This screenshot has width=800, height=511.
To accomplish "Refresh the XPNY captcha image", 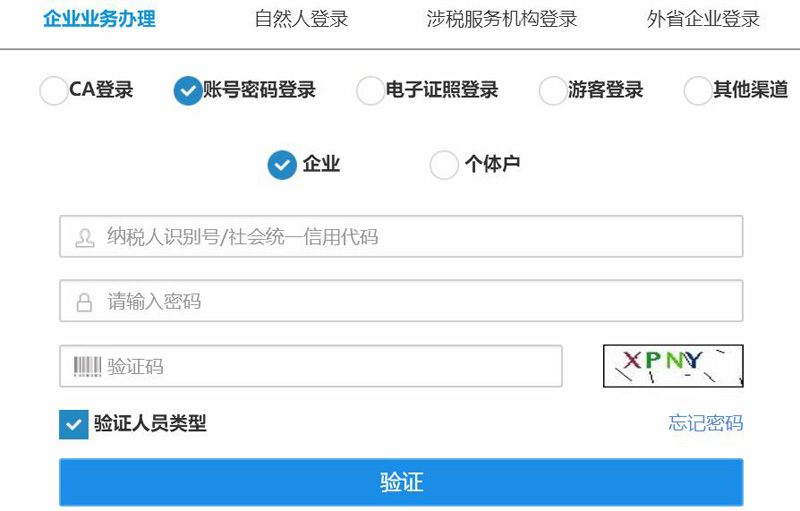I will pyautogui.click(x=673, y=366).
